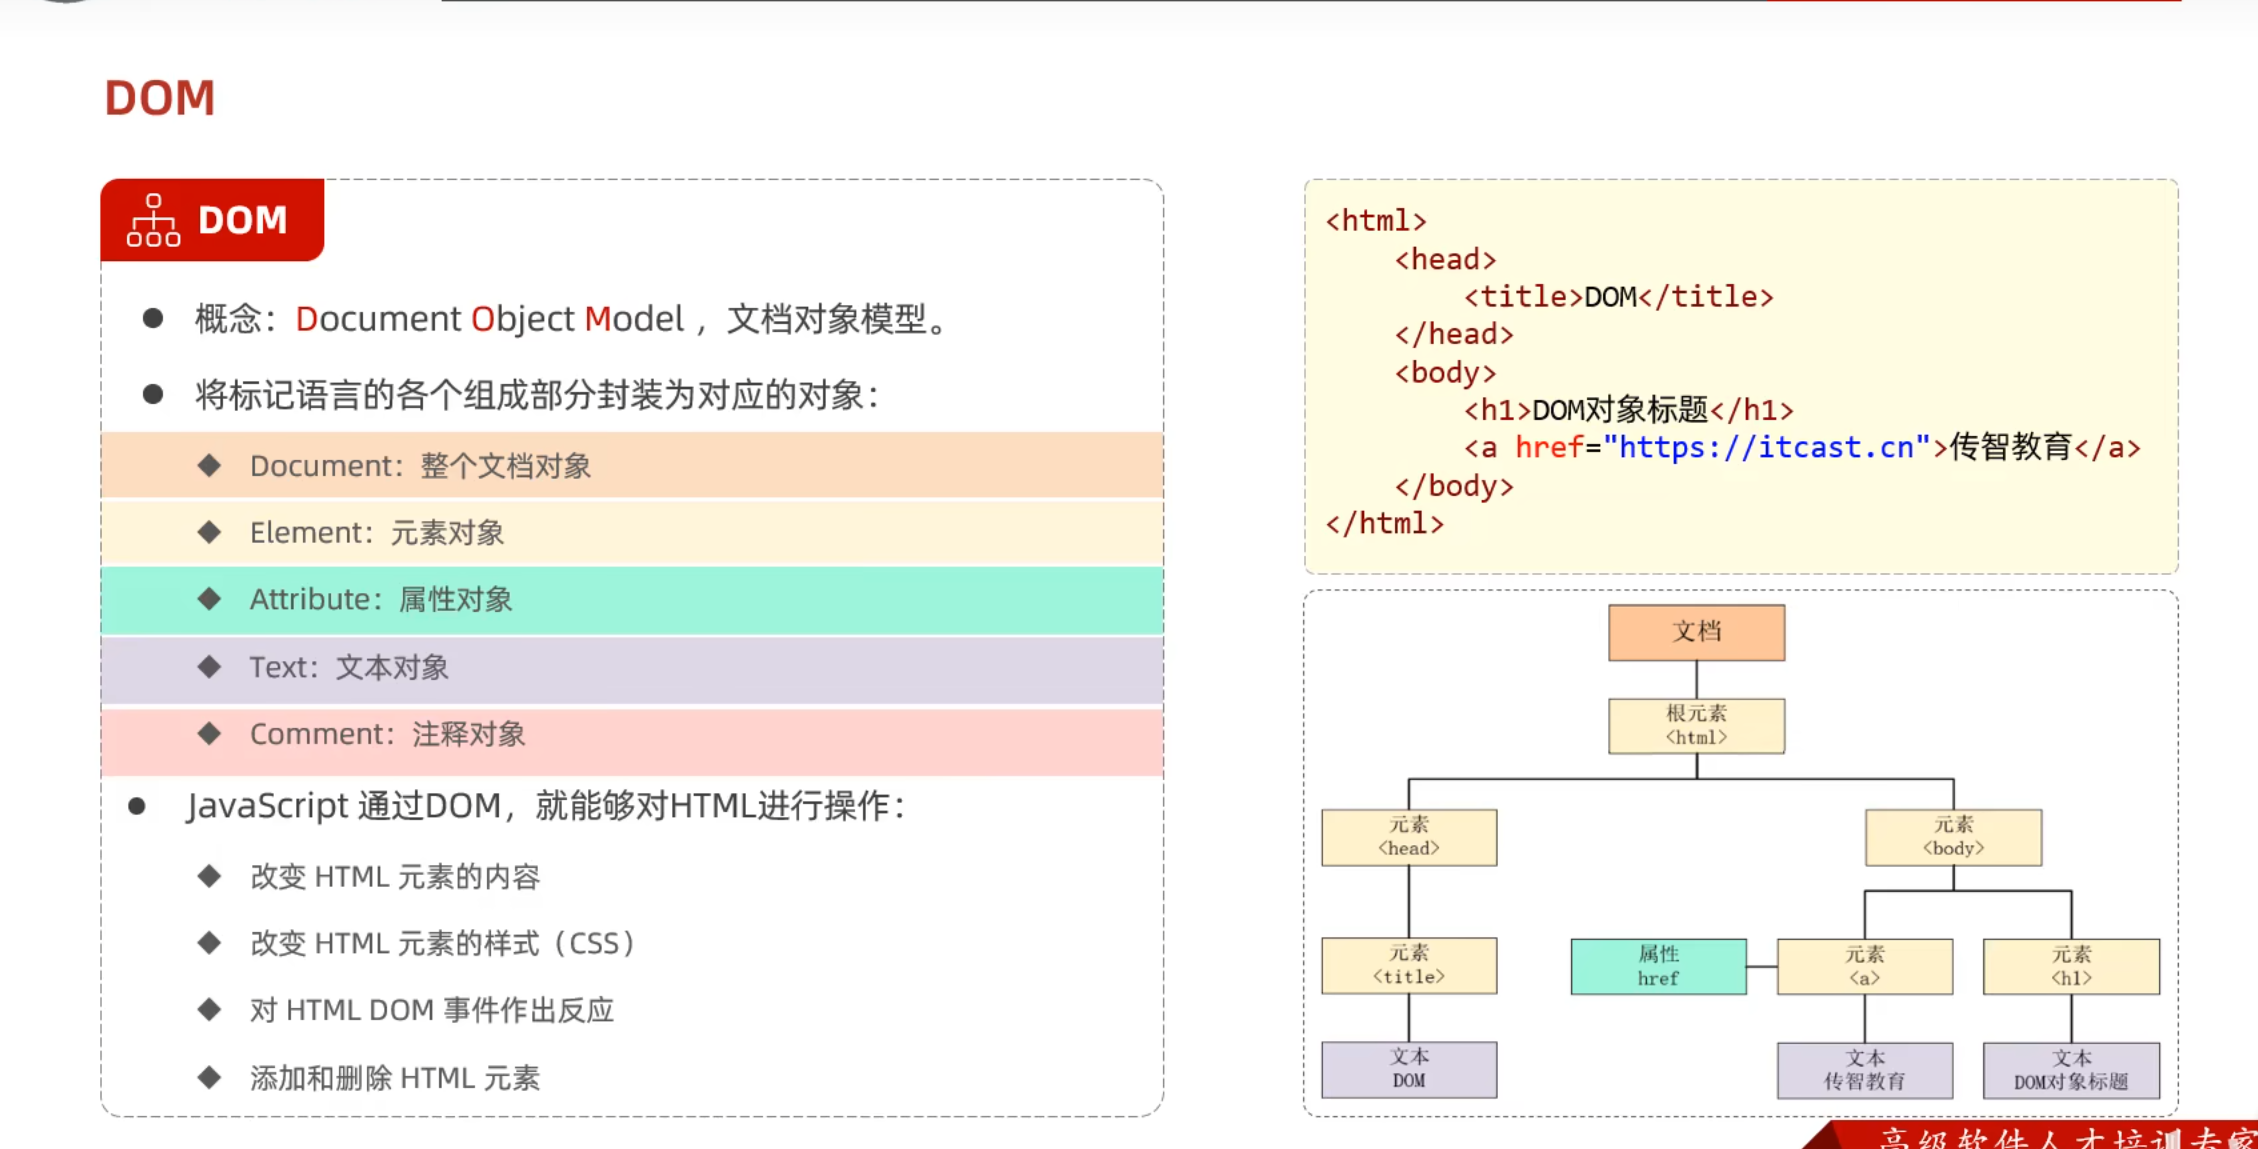Click the green 属性 href node
This screenshot has height=1149, width=2258.
click(x=1658, y=966)
